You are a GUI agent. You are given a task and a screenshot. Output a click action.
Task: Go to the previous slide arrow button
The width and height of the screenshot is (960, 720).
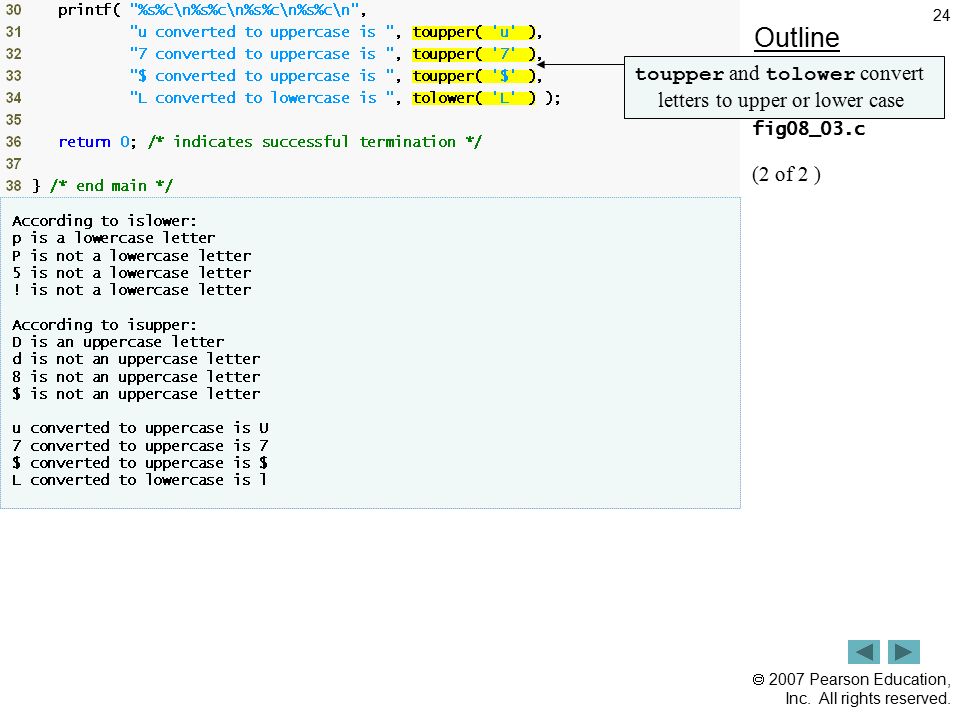tap(863, 651)
